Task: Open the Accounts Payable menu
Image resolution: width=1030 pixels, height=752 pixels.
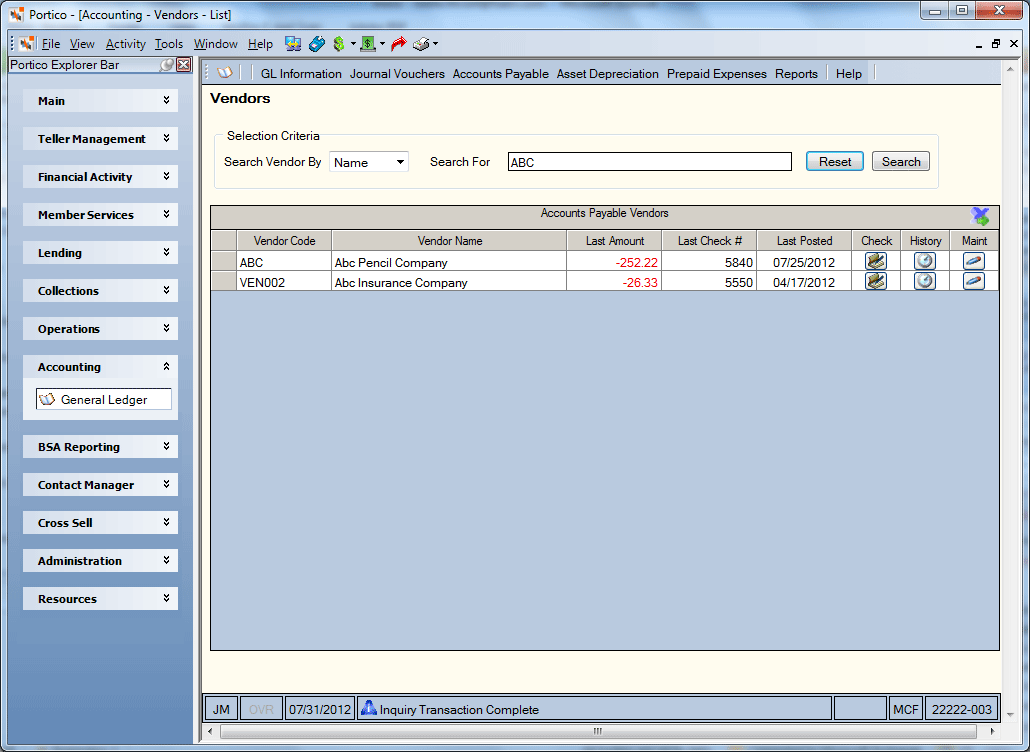Action: point(501,74)
